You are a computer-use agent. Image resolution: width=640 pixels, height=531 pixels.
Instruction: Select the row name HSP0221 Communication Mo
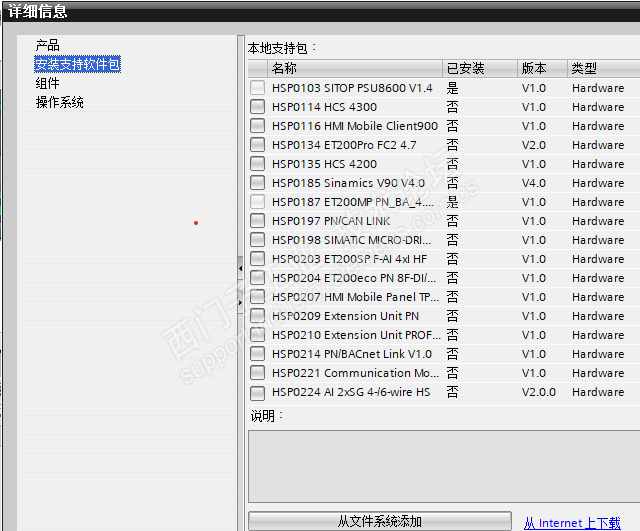tap(356, 373)
